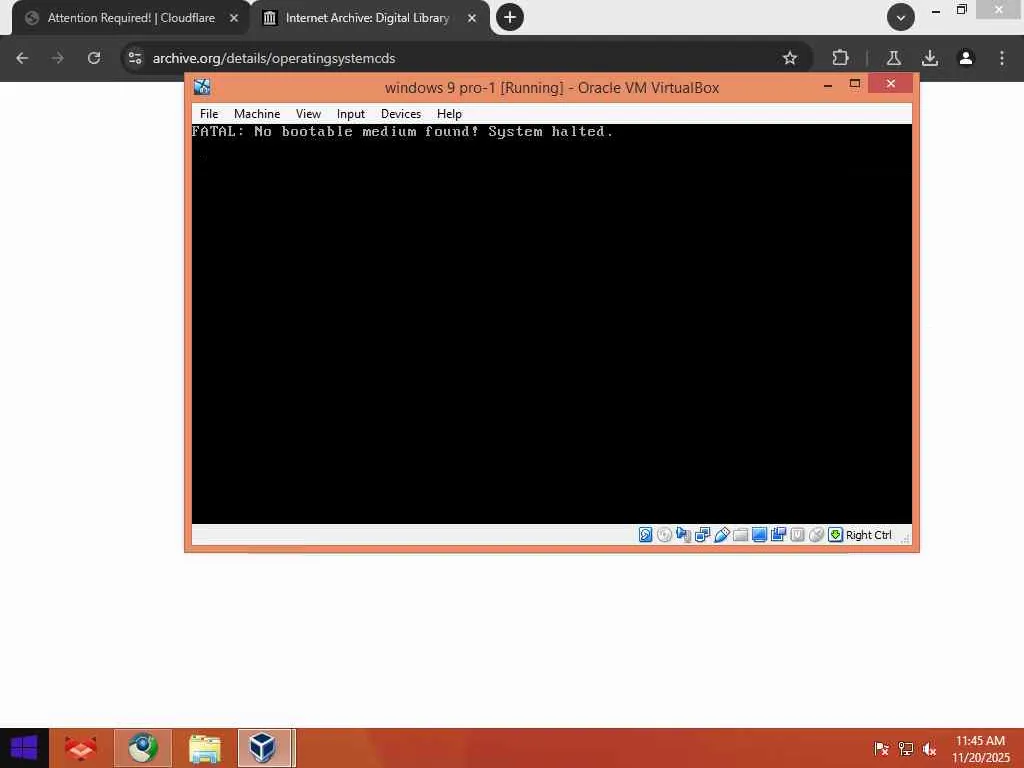Close the Cloudflare tab
1024x768 pixels.
(x=234, y=18)
